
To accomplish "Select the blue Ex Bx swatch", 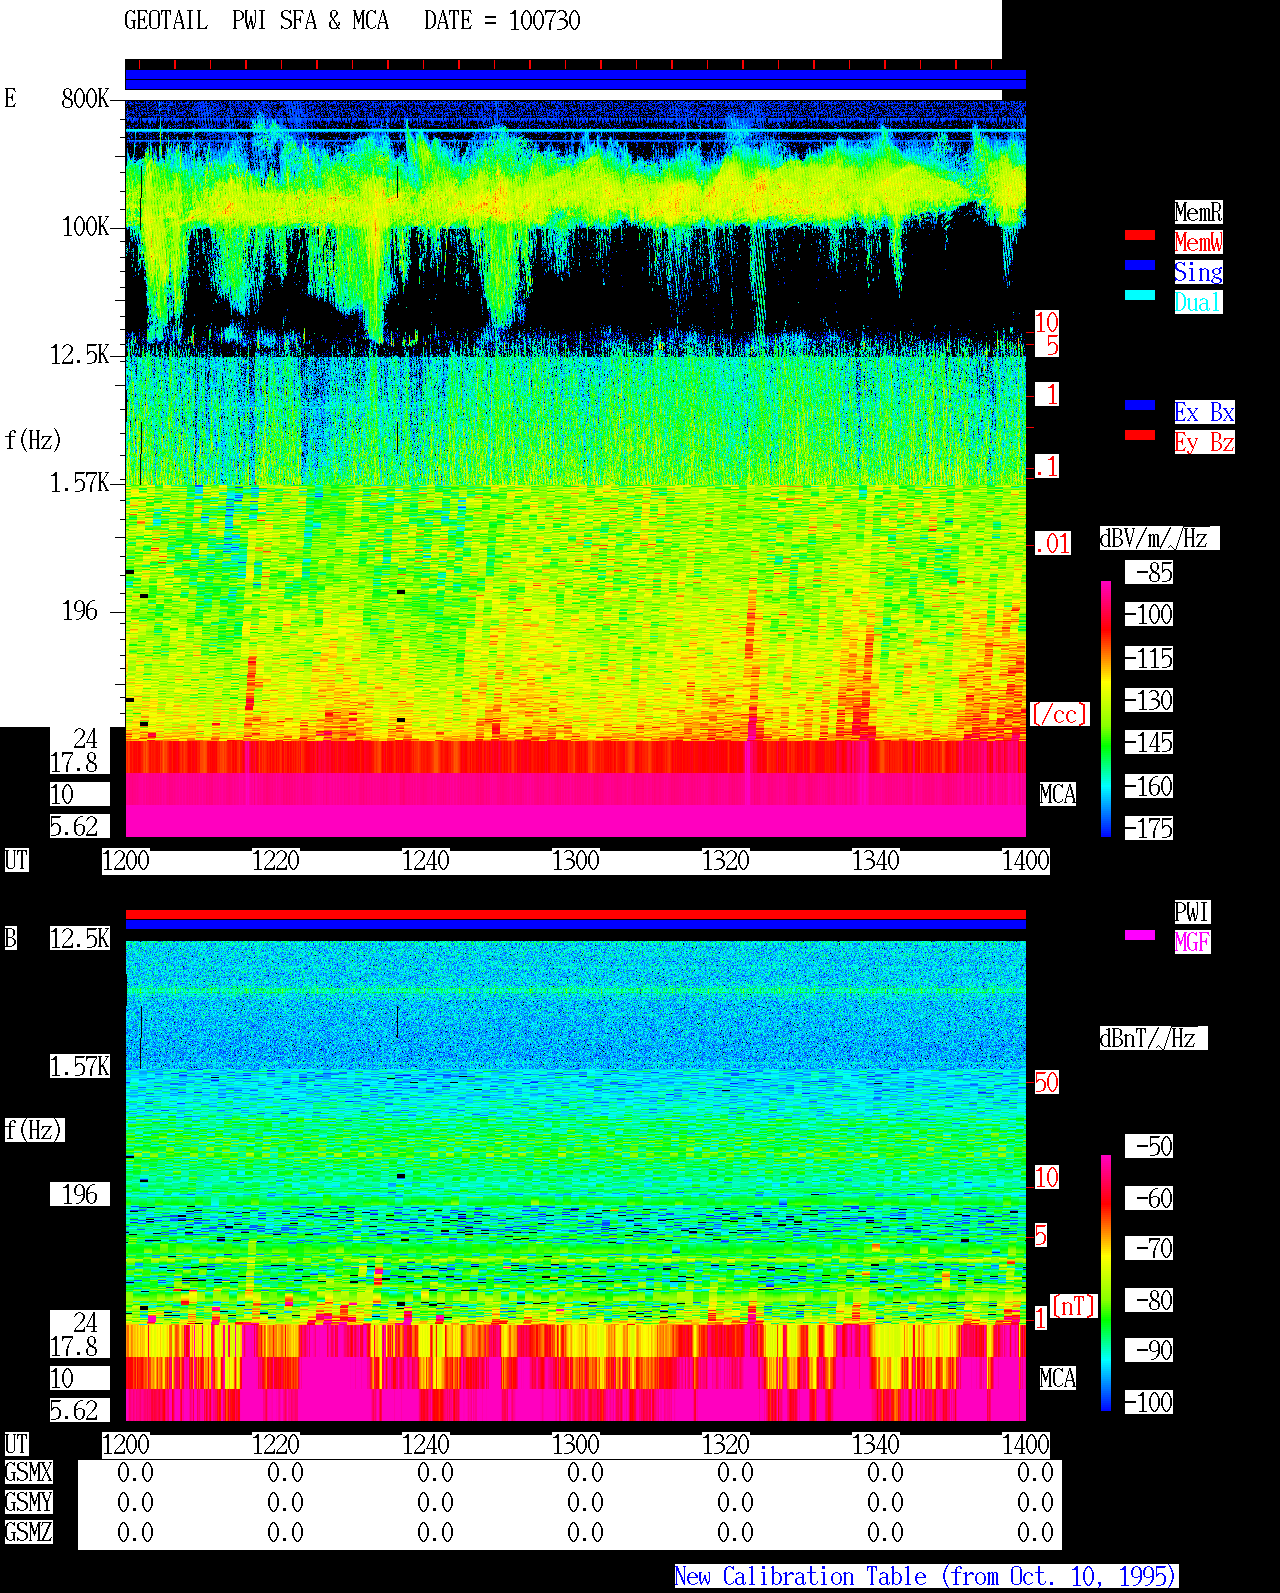I will click(1140, 405).
